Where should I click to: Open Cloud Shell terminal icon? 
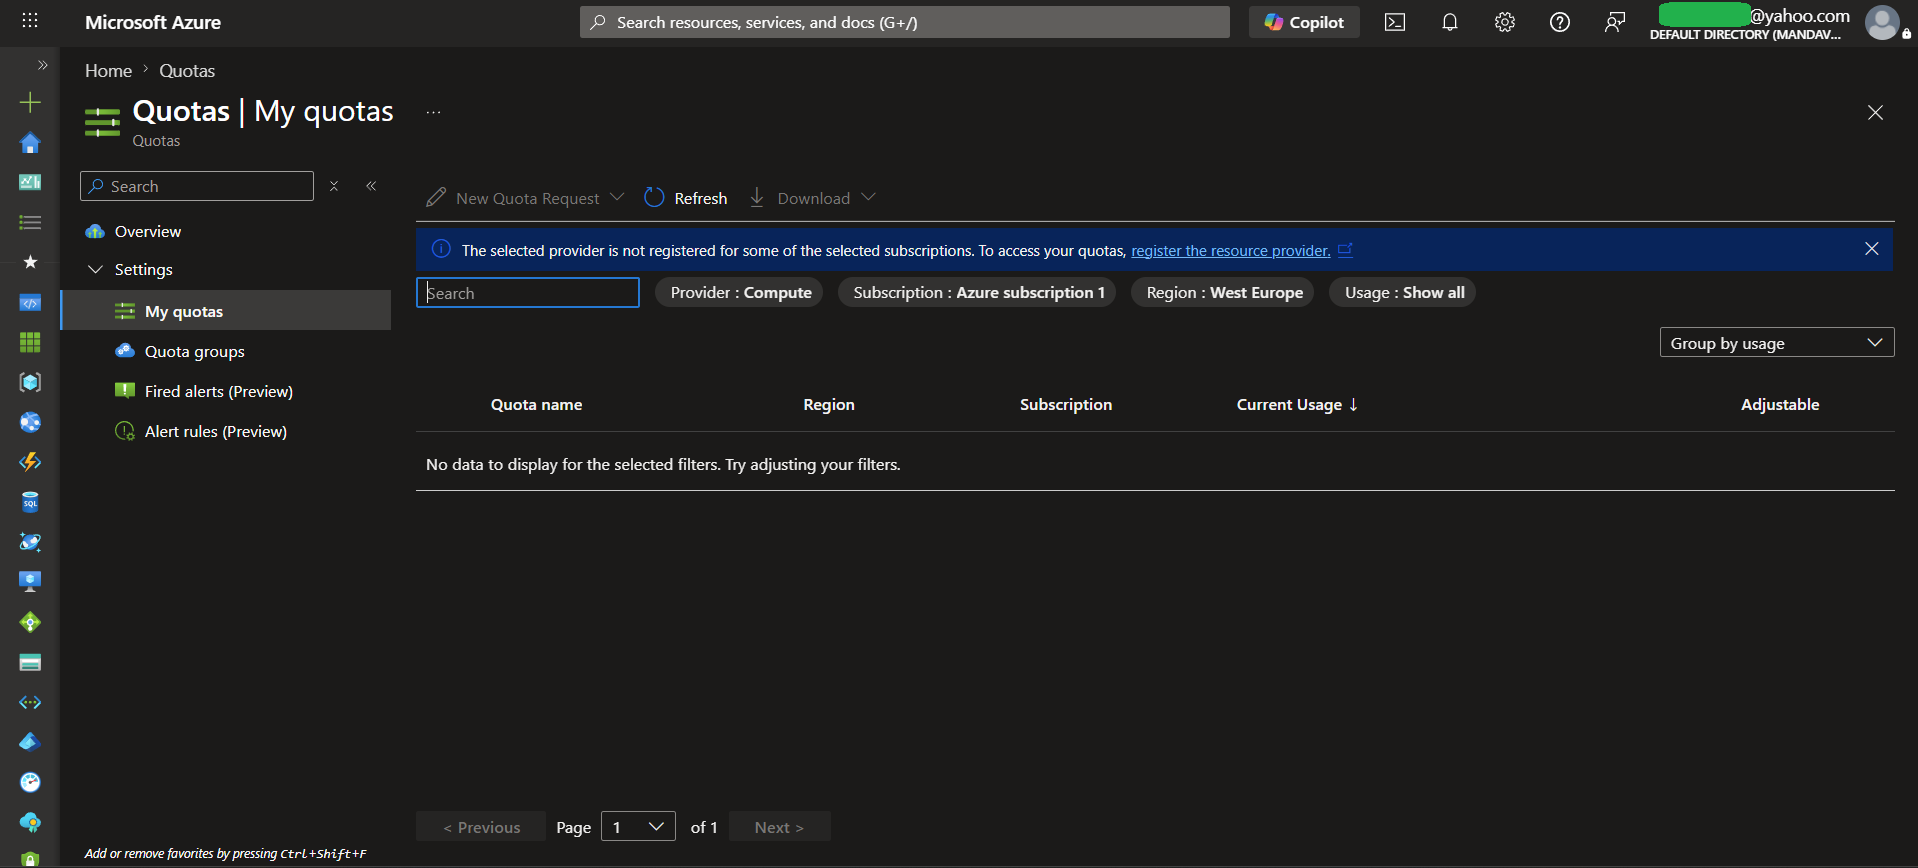click(1395, 22)
